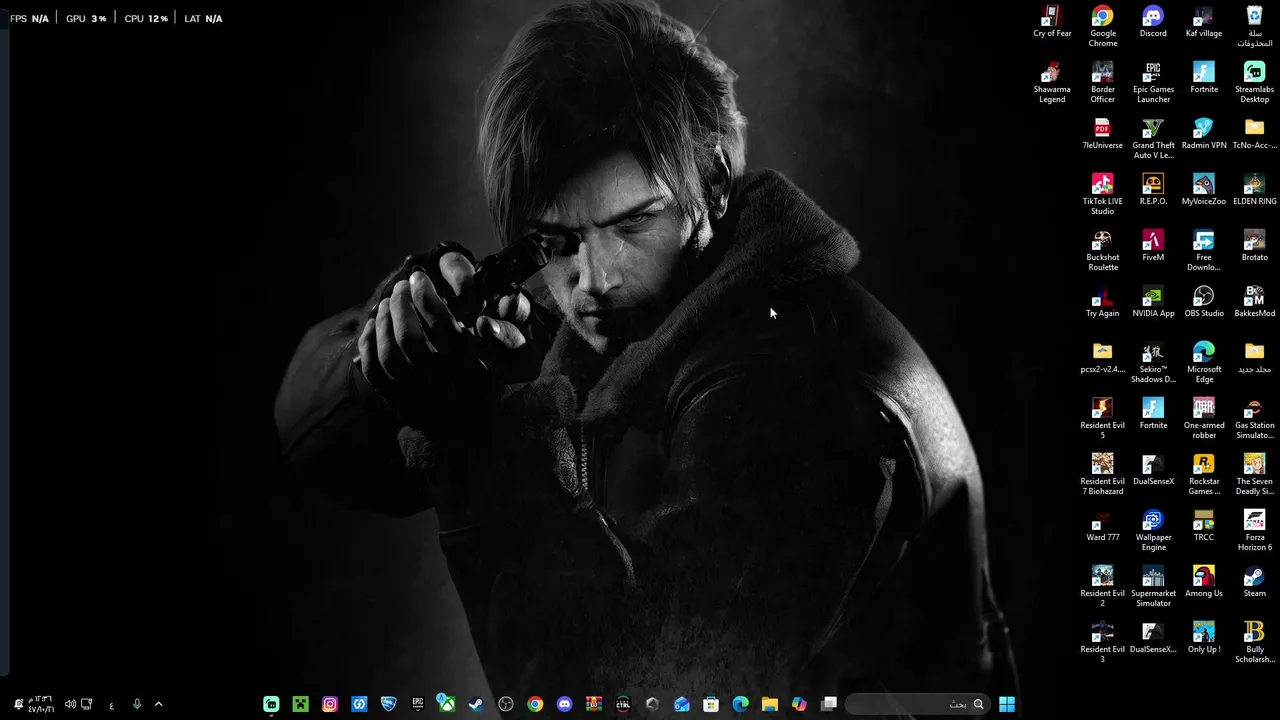
Task: Select Bully Scholarship desktop icon
Action: point(1254,643)
